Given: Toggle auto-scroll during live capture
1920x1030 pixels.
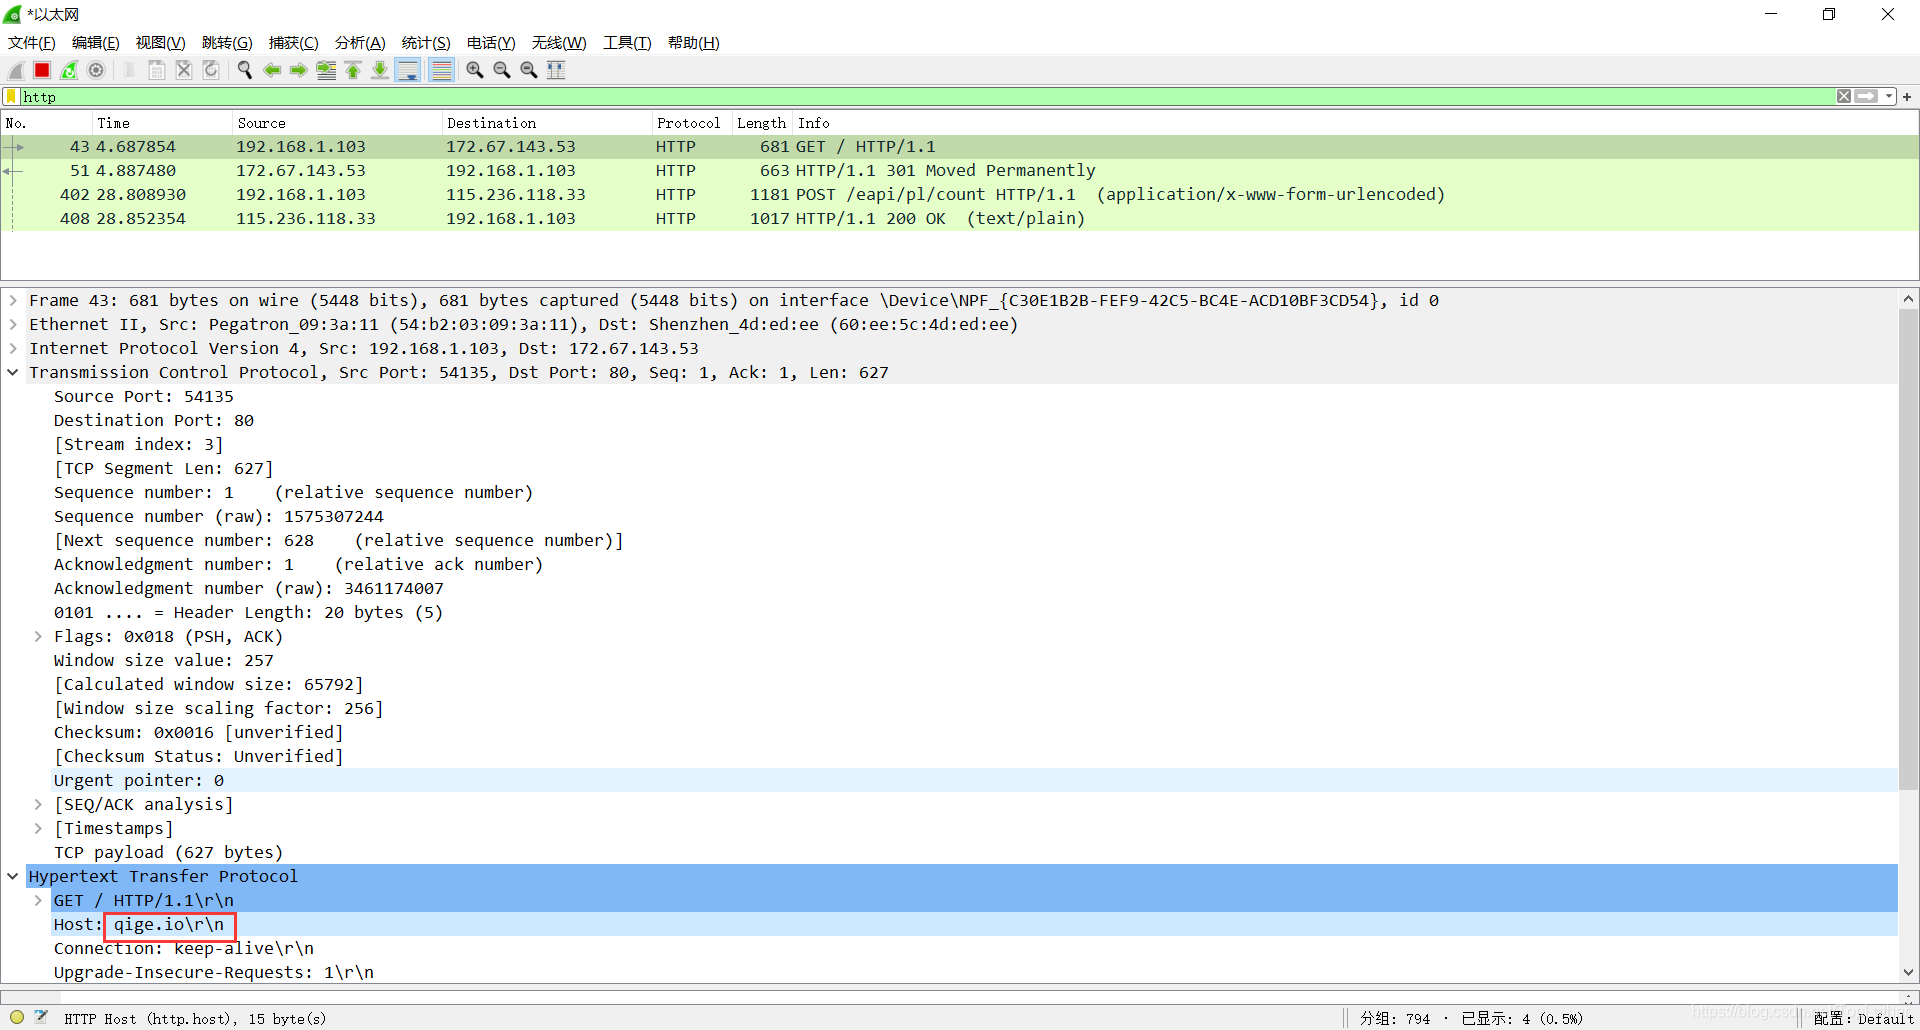Looking at the screenshot, I should (x=408, y=70).
